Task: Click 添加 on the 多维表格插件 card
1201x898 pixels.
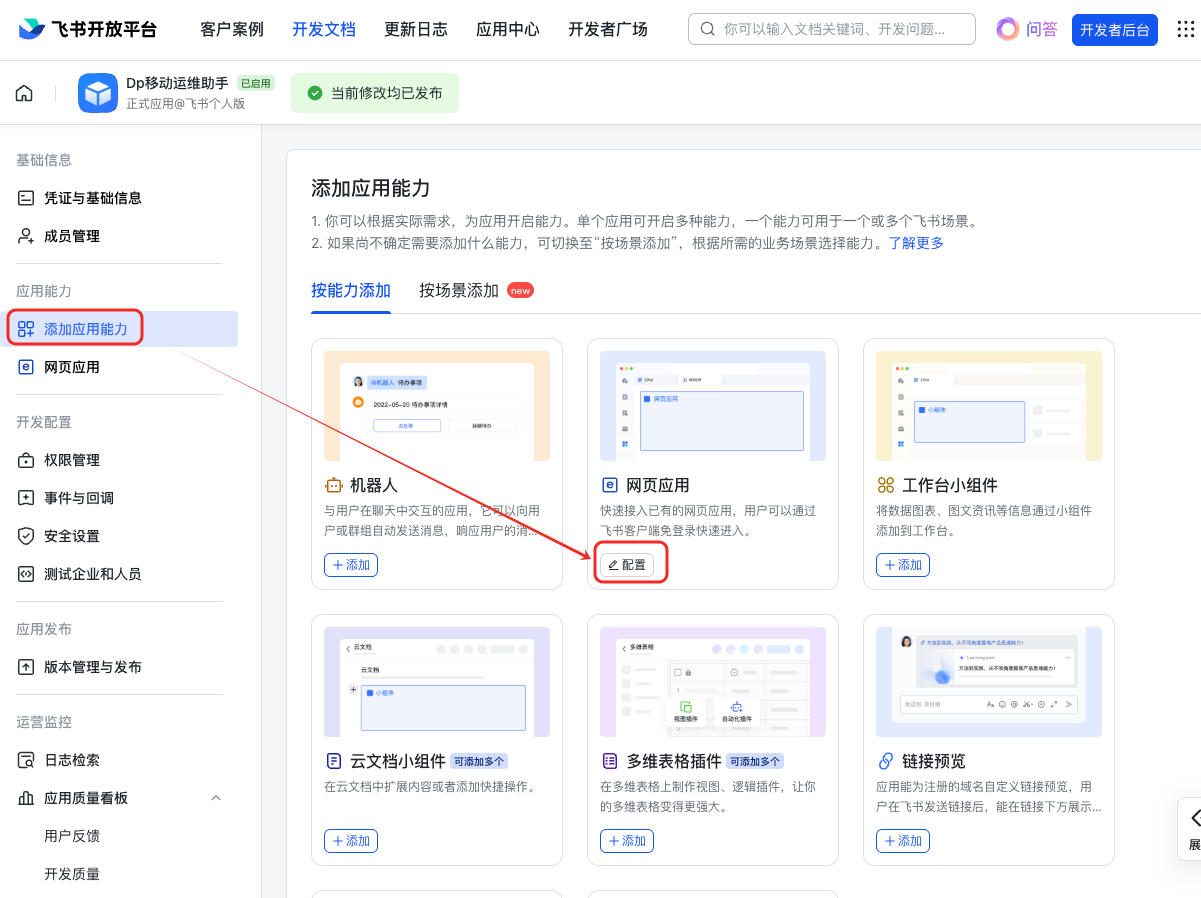Action: [627, 841]
